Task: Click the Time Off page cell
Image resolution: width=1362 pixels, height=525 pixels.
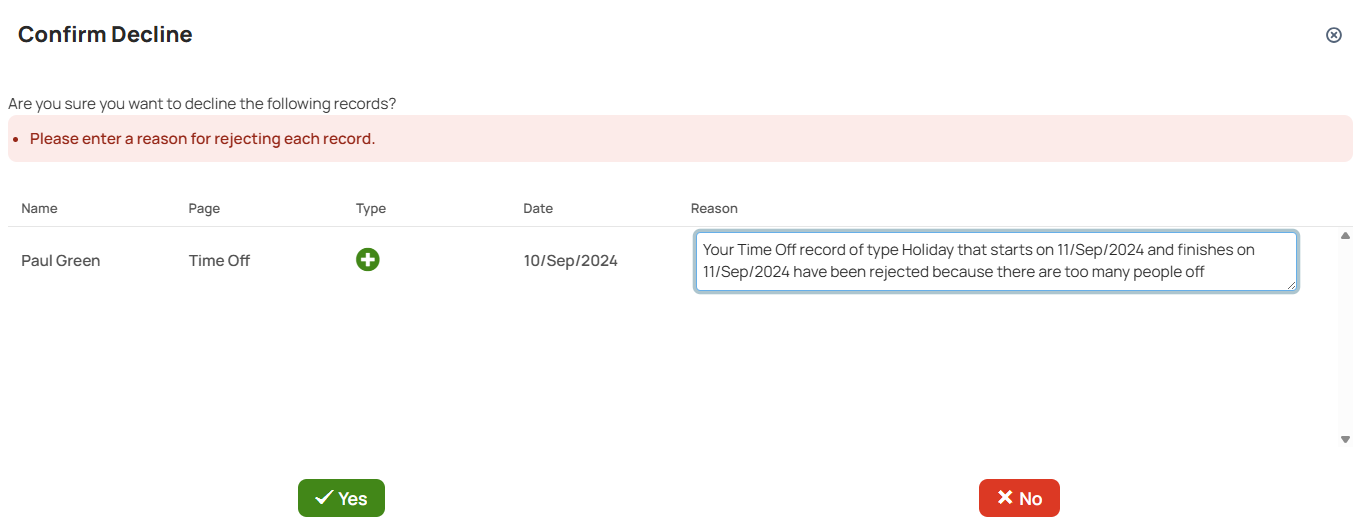Action: [x=219, y=261]
